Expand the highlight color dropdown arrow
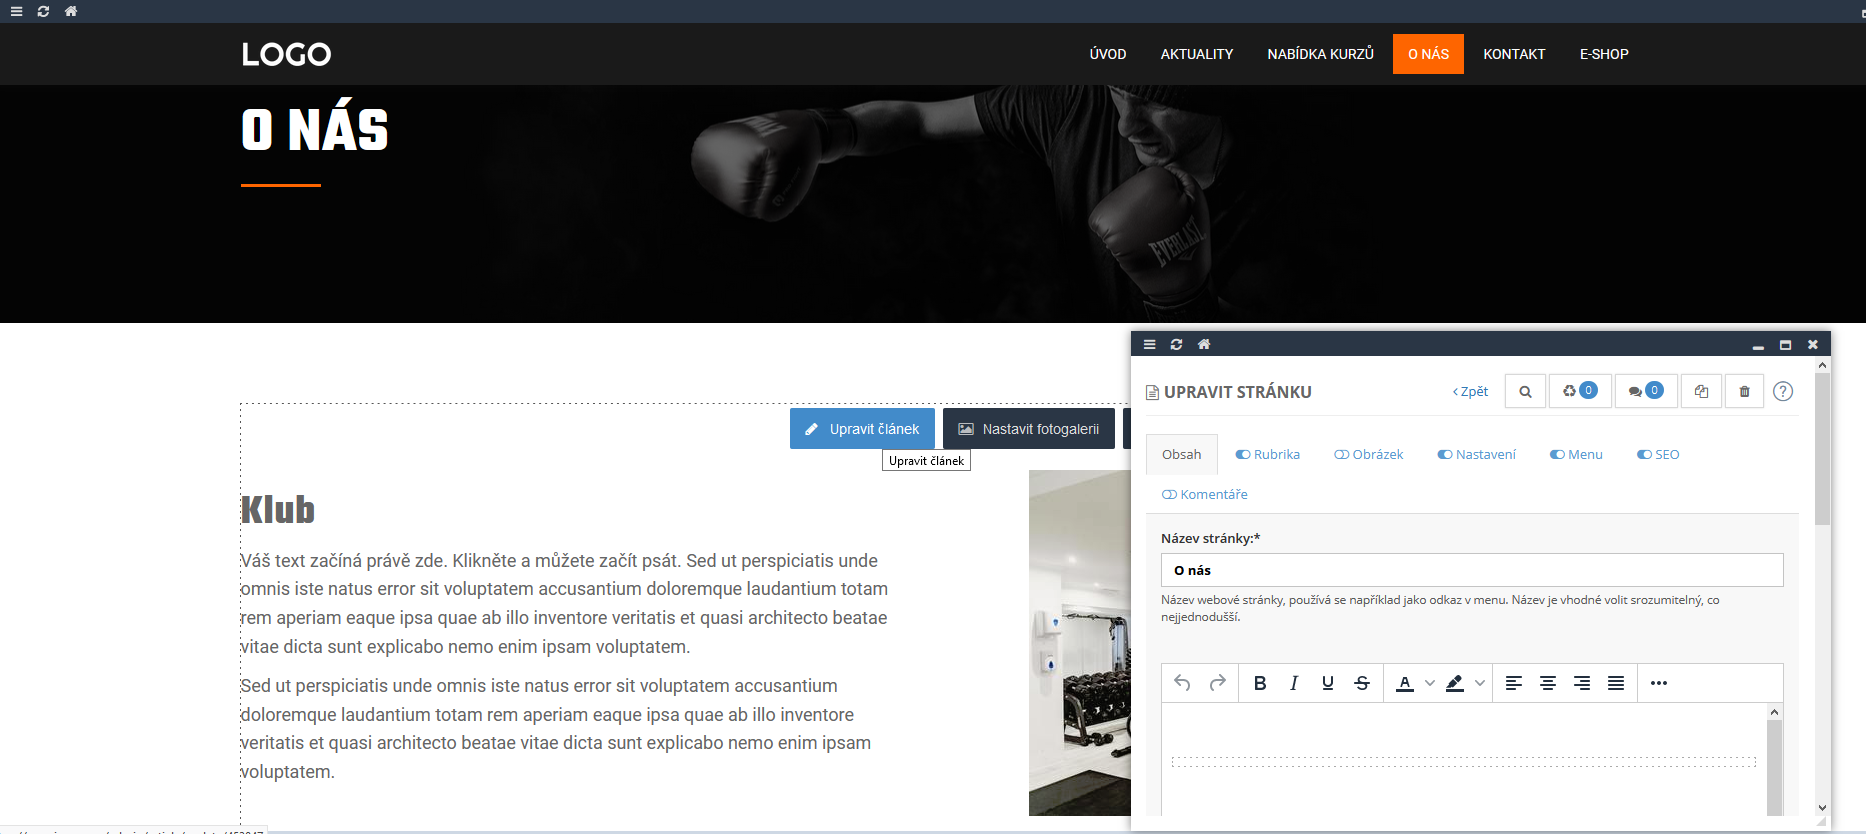 [1480, 683]
